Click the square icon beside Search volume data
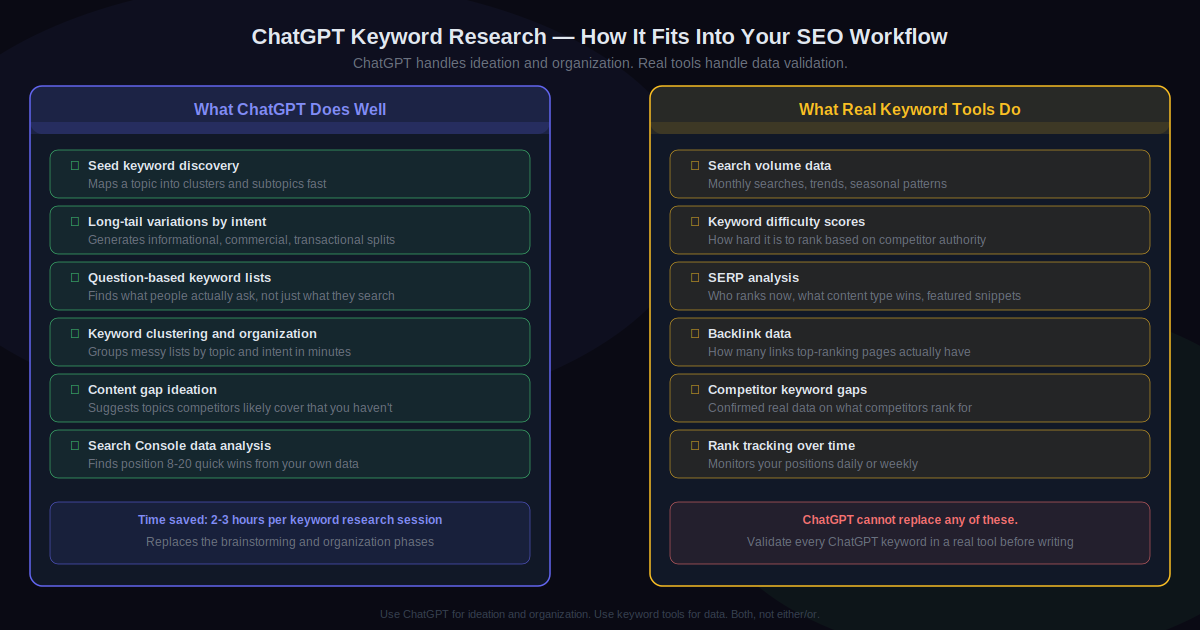The height and width of the screenshot is (630, 1200). point(695,166)
